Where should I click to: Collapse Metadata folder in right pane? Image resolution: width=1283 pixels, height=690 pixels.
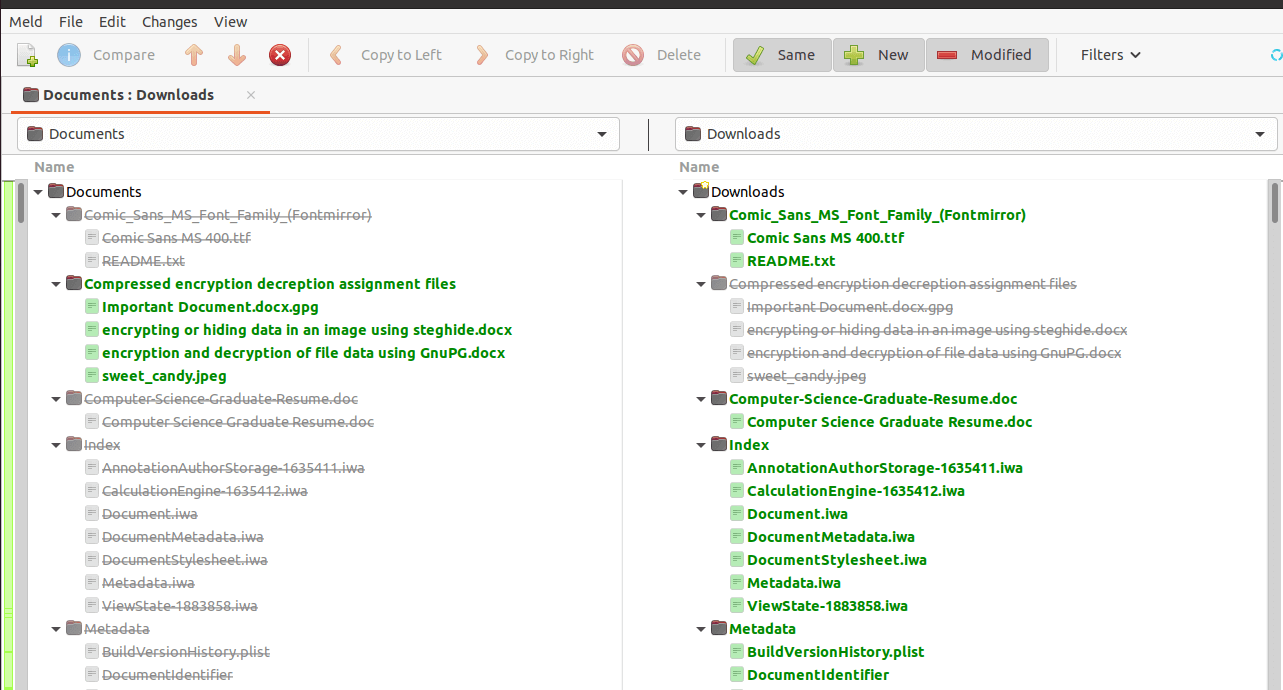pos(701,629)
